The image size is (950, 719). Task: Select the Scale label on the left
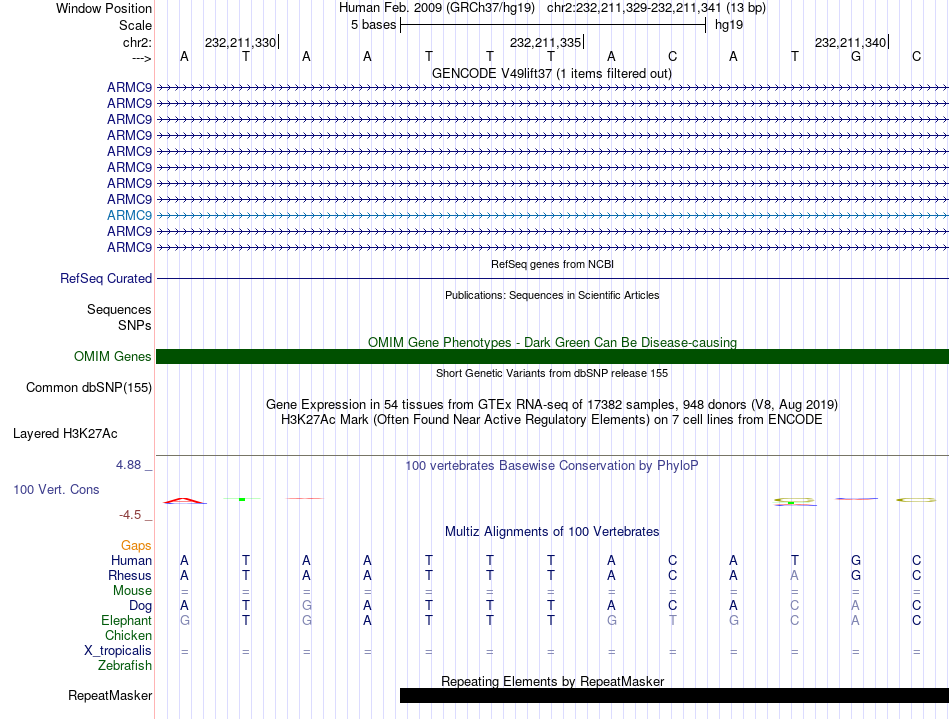(135, 25)
